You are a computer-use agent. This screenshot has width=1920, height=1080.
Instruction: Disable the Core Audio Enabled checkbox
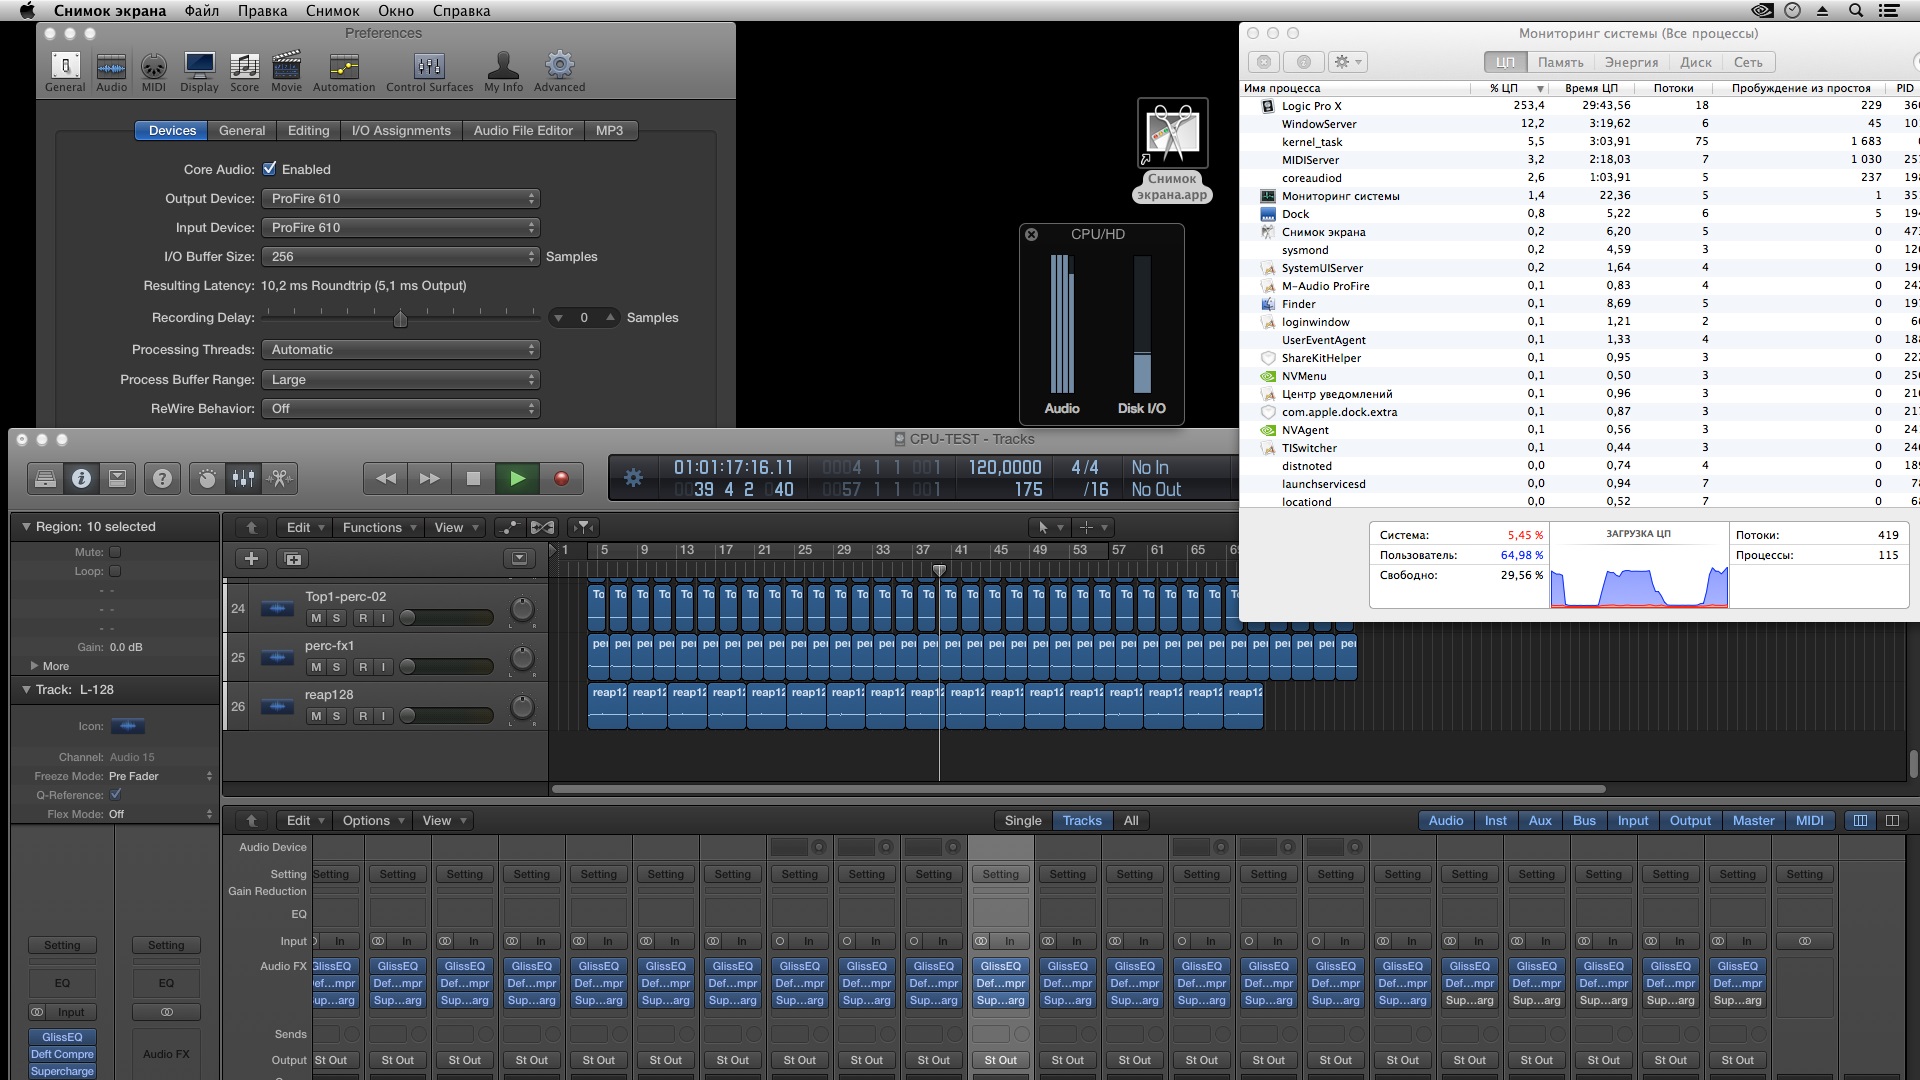270,169
